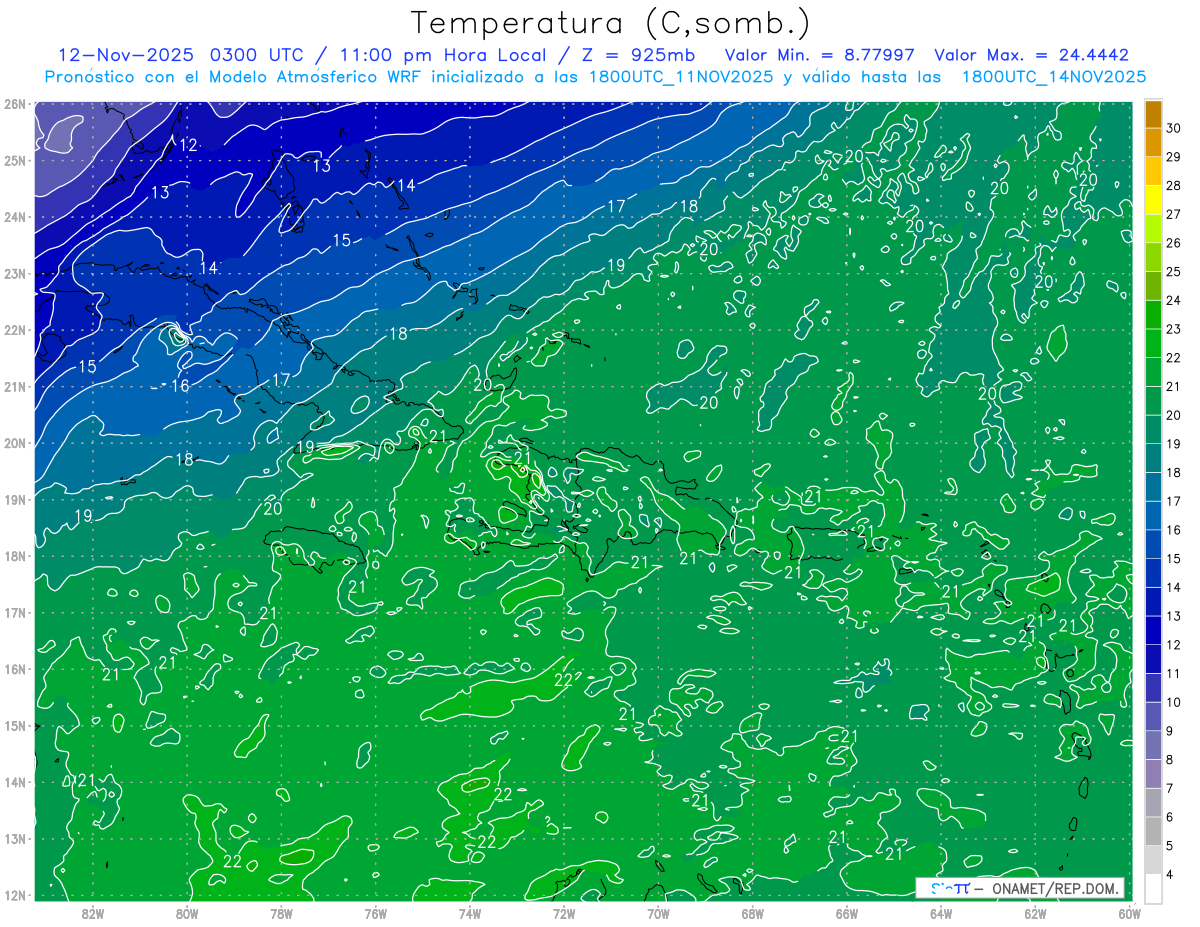Select "Valor Max. = 24.4442" in the header
1200x927 pixels.
coord(1031,55)
